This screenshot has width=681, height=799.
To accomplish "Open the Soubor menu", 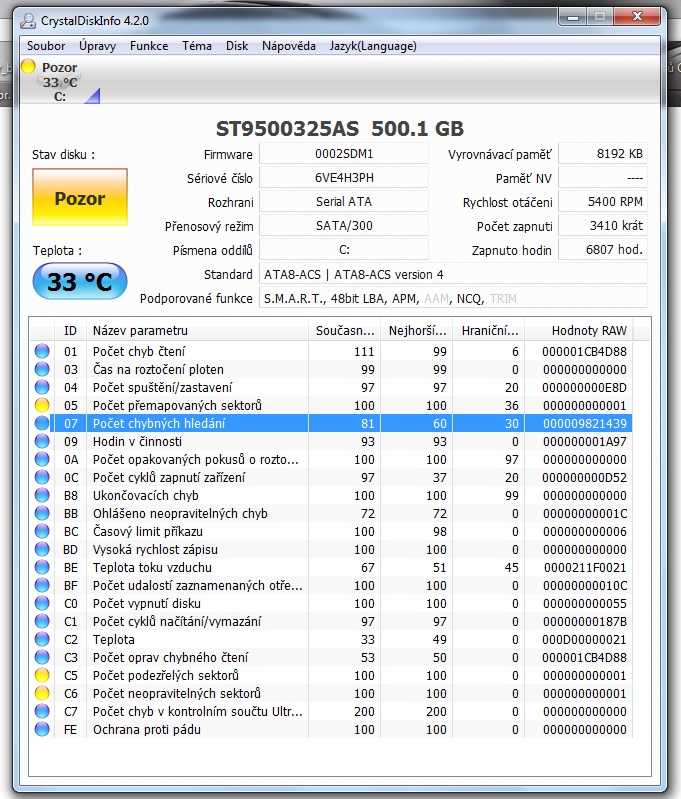I will tap(46, 46).
